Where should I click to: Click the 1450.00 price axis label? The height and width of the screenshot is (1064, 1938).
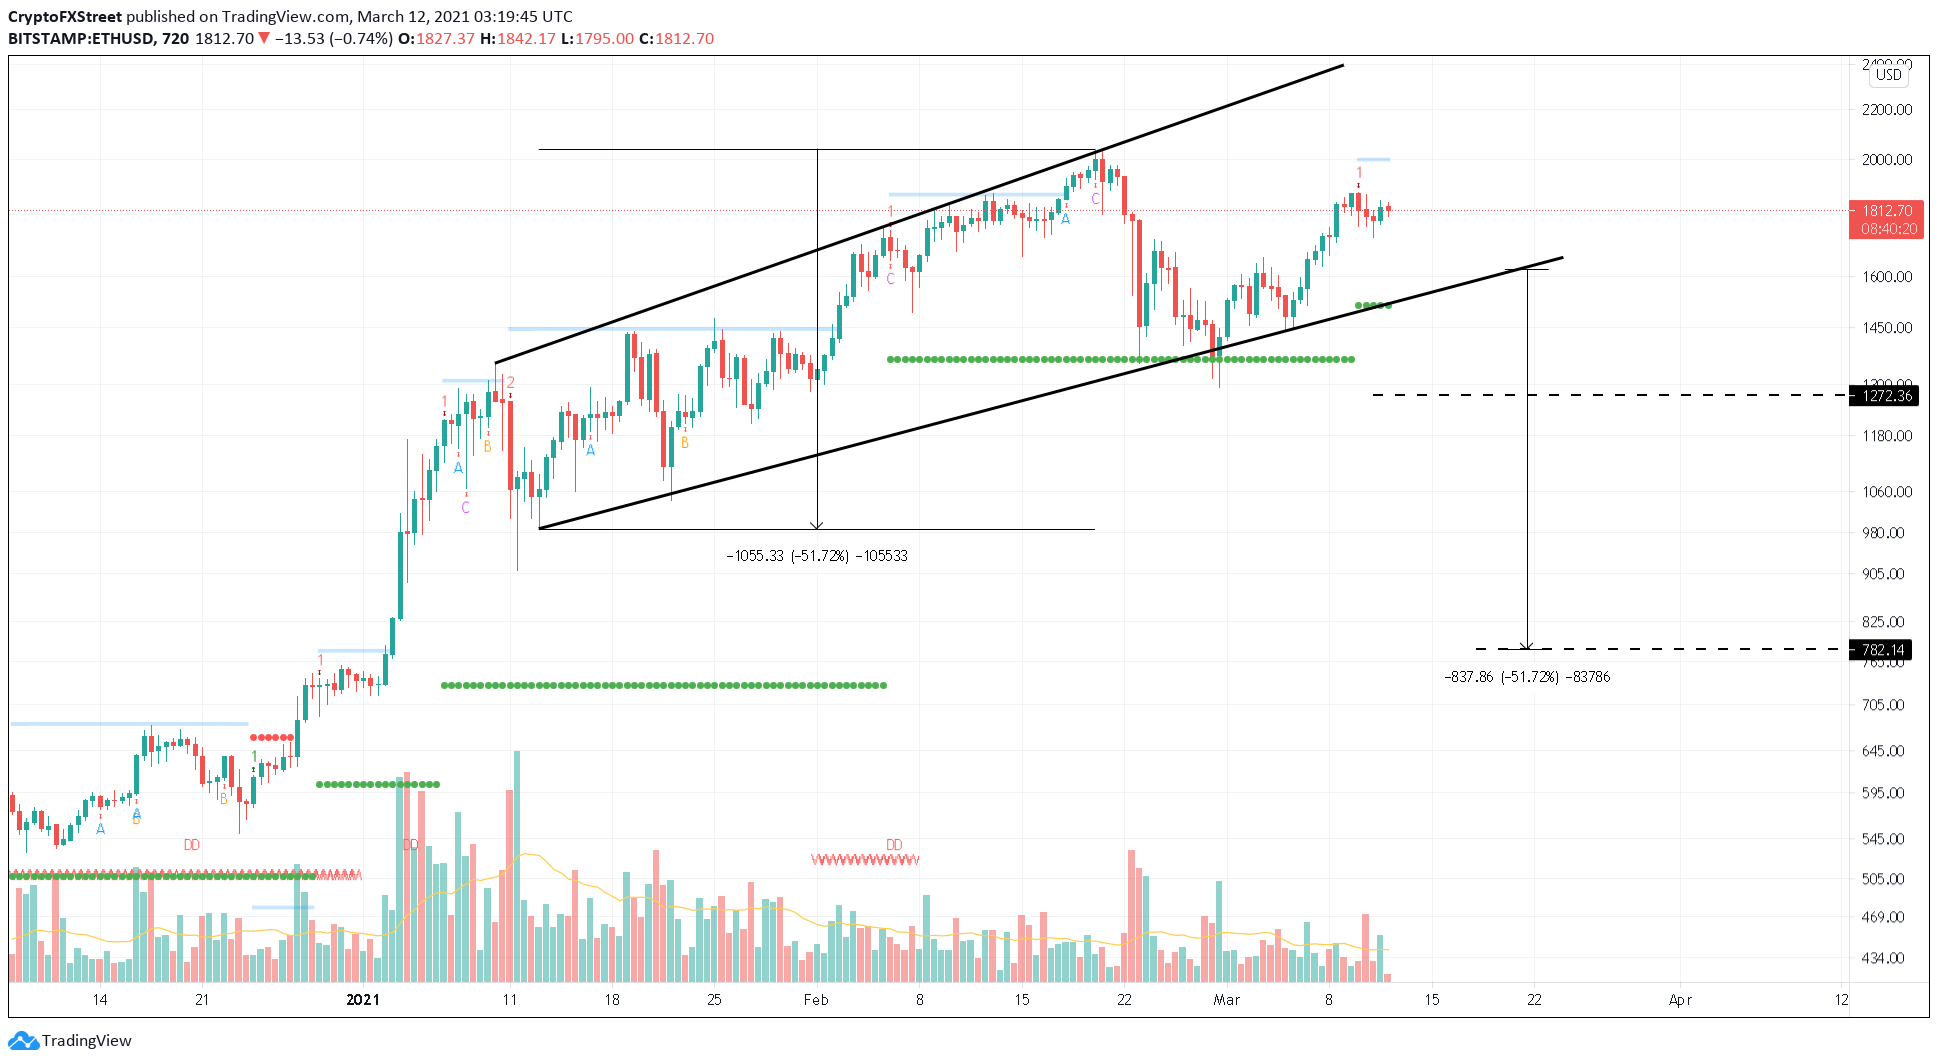pyautogui.click(x=1887, y=328)
